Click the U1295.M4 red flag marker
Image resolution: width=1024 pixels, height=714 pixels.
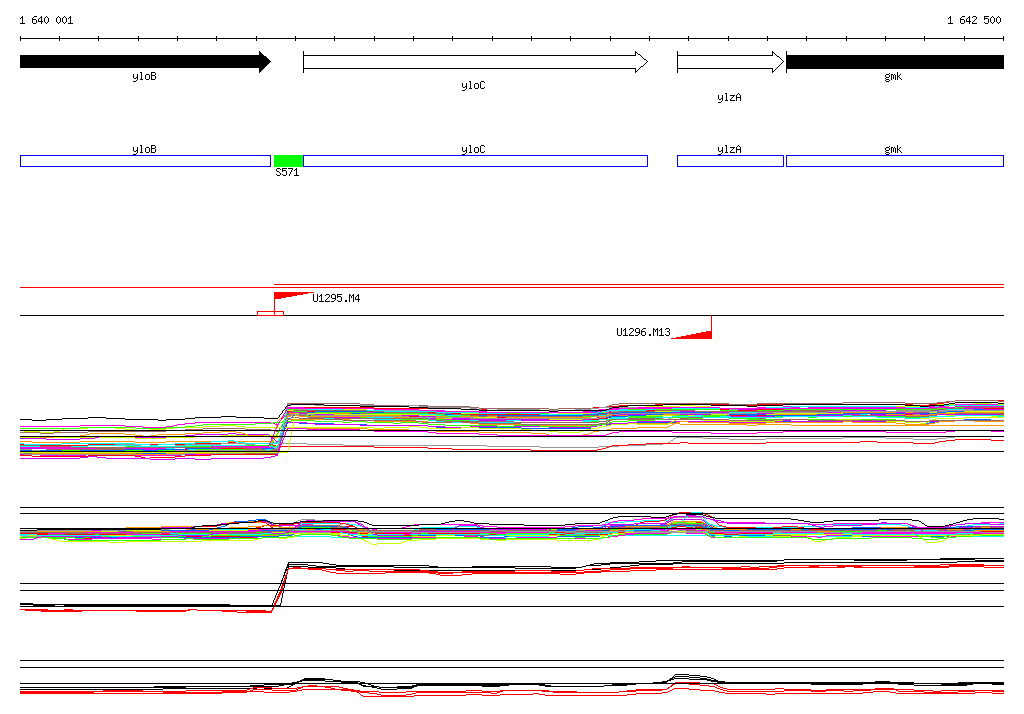pos(292,297)
